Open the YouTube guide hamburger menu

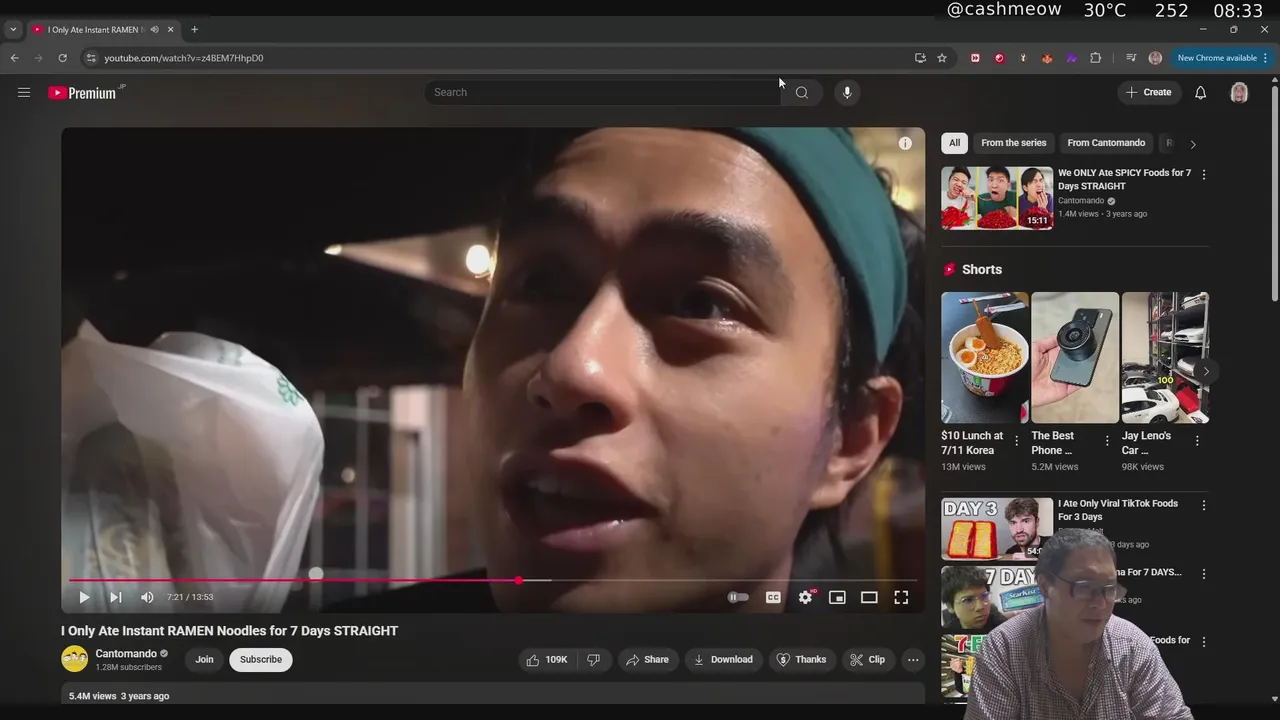24,92
